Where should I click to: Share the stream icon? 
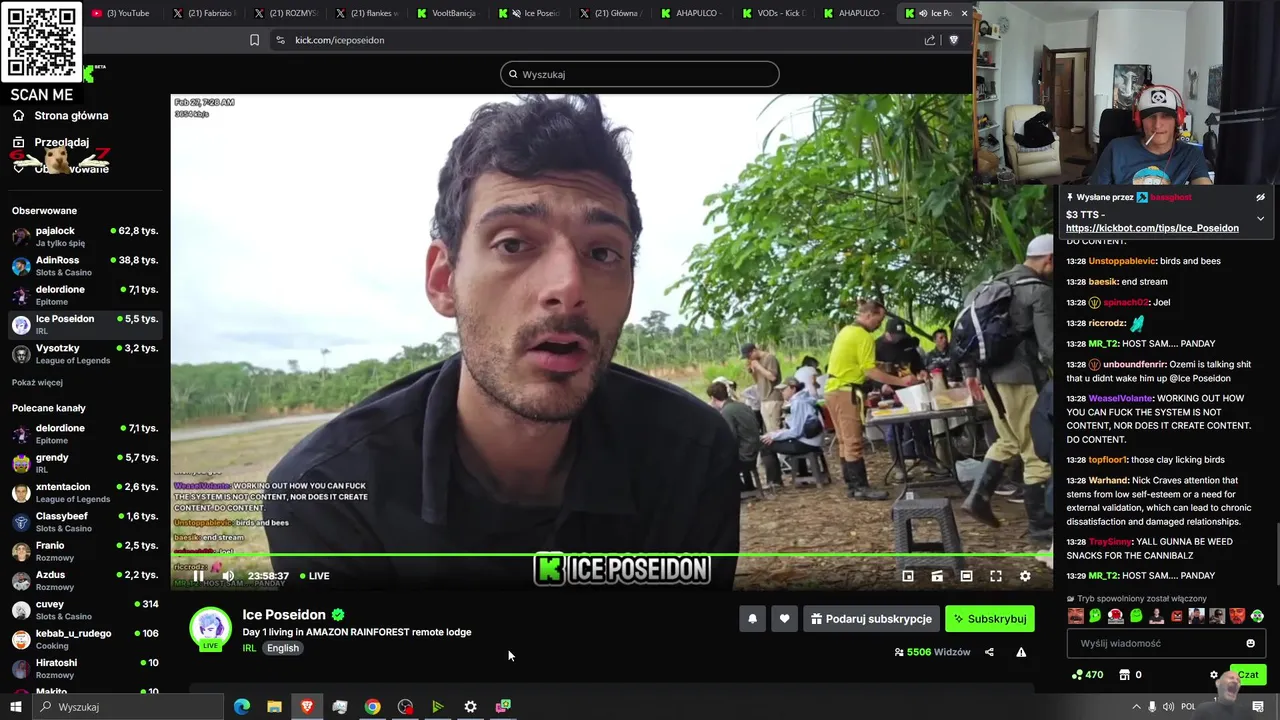click(x=989, y=652)
